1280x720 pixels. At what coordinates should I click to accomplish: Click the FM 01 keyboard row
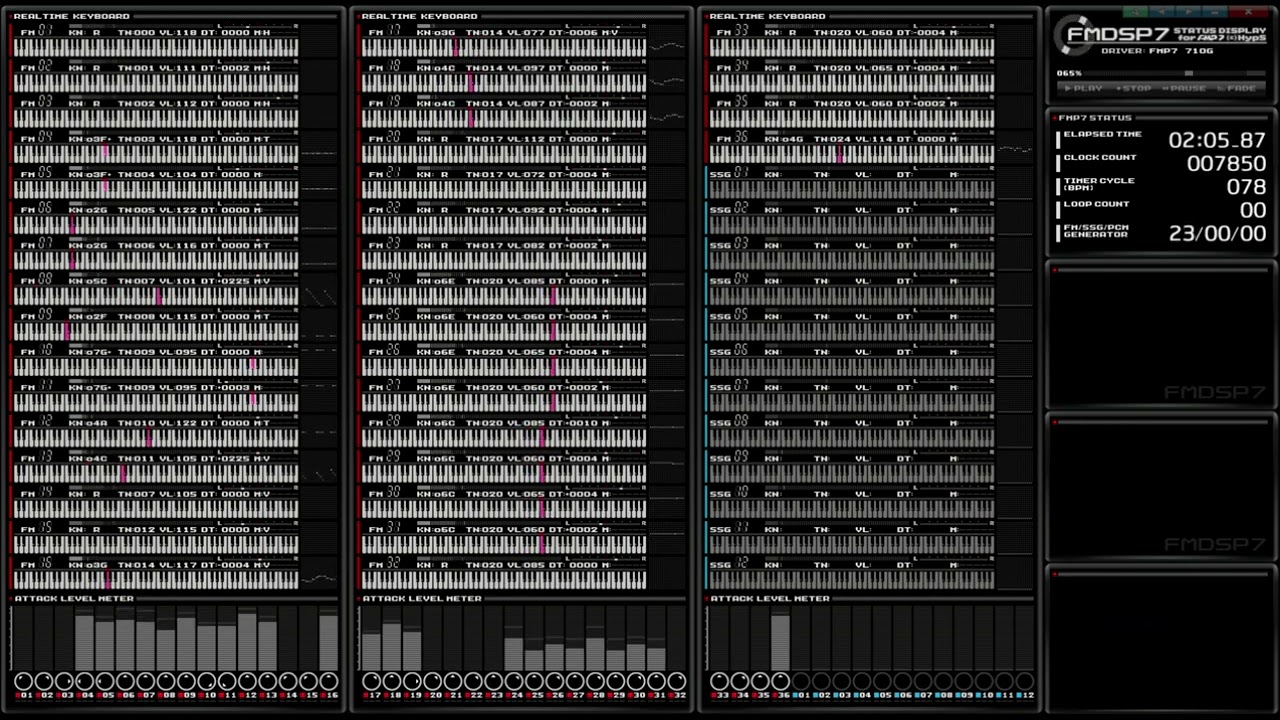[155, 42]
